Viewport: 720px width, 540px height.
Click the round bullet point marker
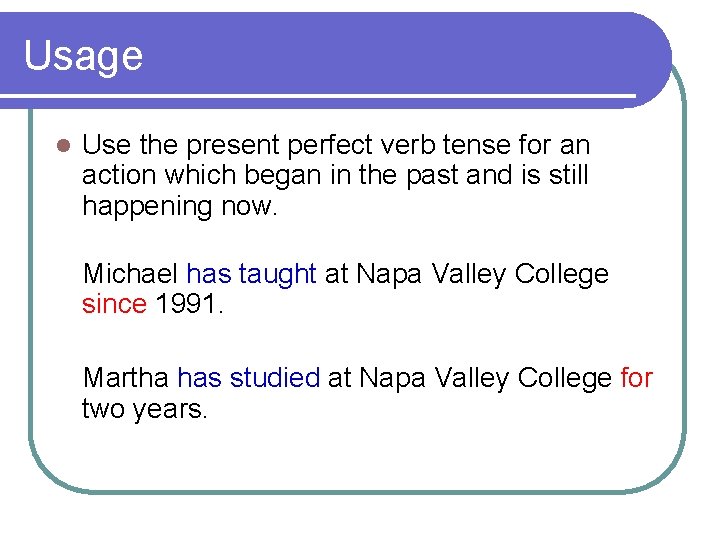click(60, 145)
